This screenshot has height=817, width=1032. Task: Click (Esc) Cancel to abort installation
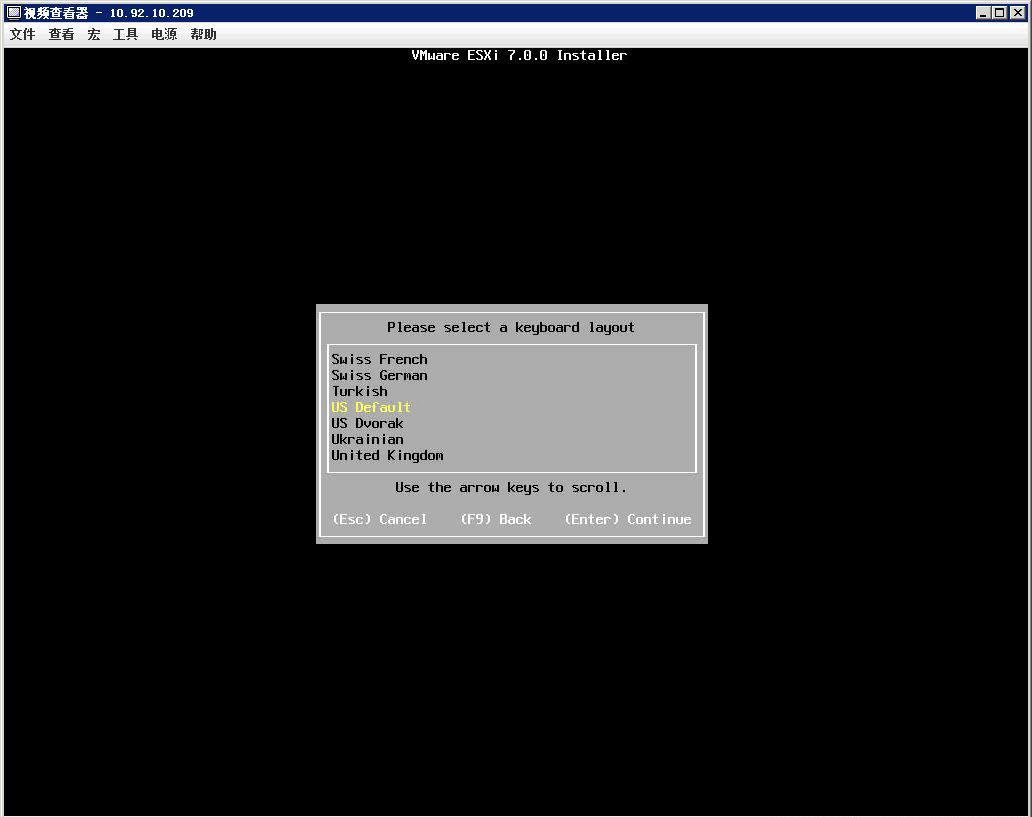tap(380, 519)
